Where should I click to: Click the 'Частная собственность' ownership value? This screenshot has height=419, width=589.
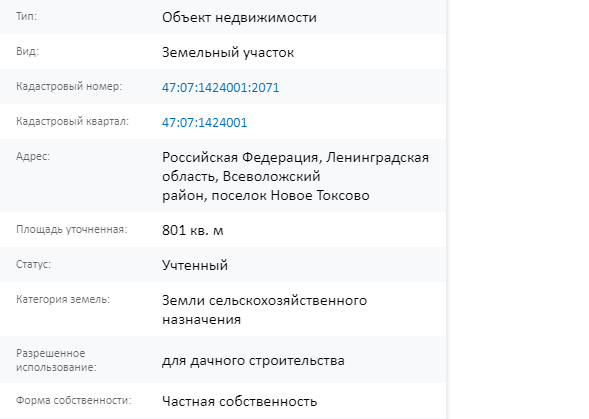(239, 401)
